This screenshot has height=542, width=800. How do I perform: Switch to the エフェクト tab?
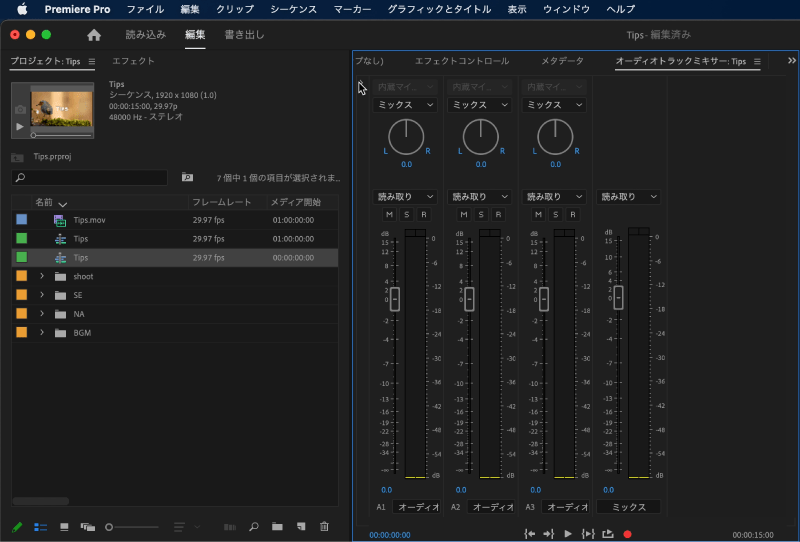(133, 61)
